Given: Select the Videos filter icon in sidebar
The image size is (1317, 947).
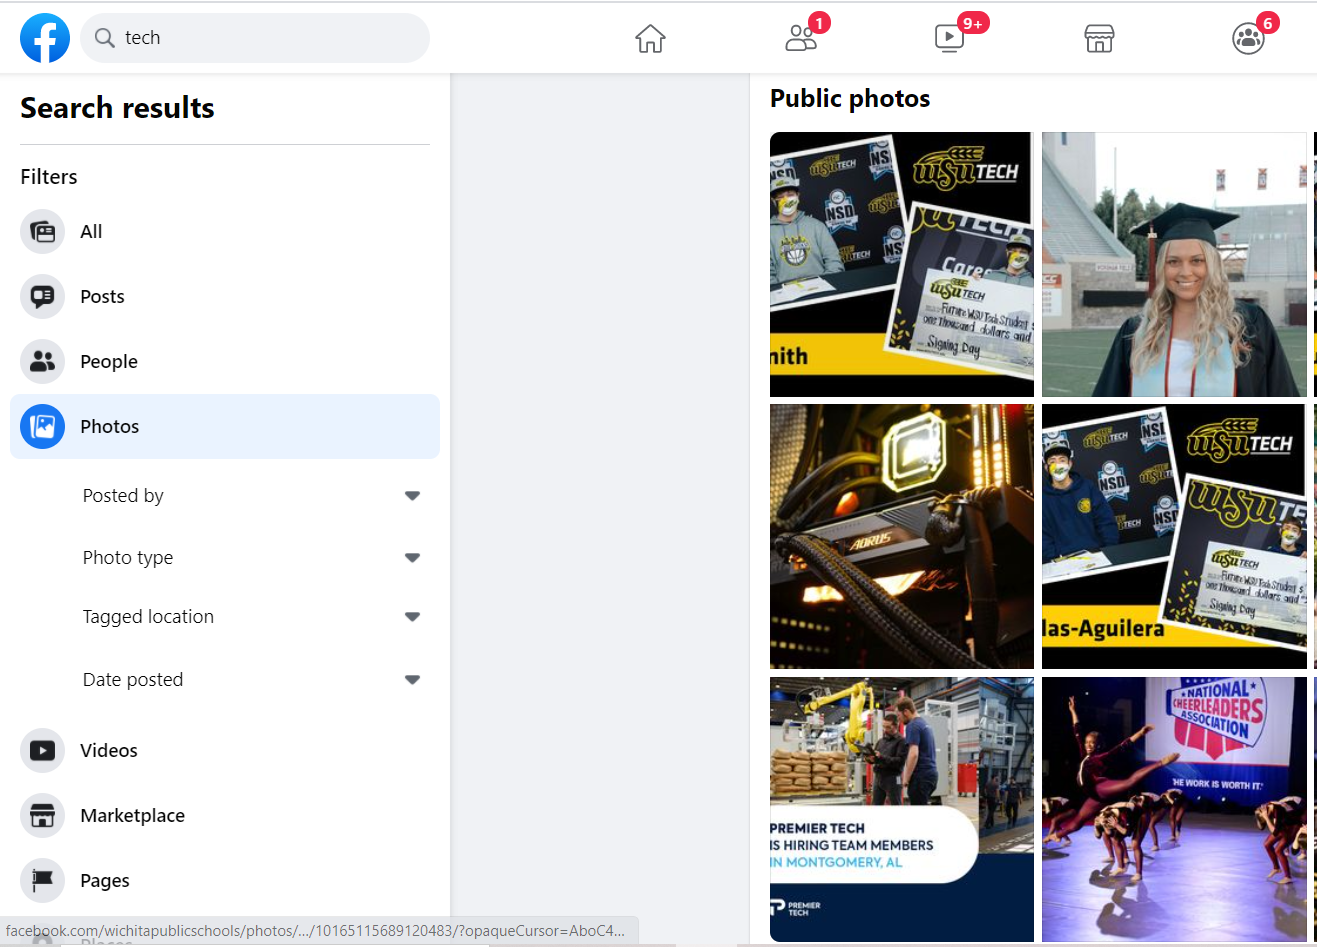Looking at the screenshot, I should (42, 750).
